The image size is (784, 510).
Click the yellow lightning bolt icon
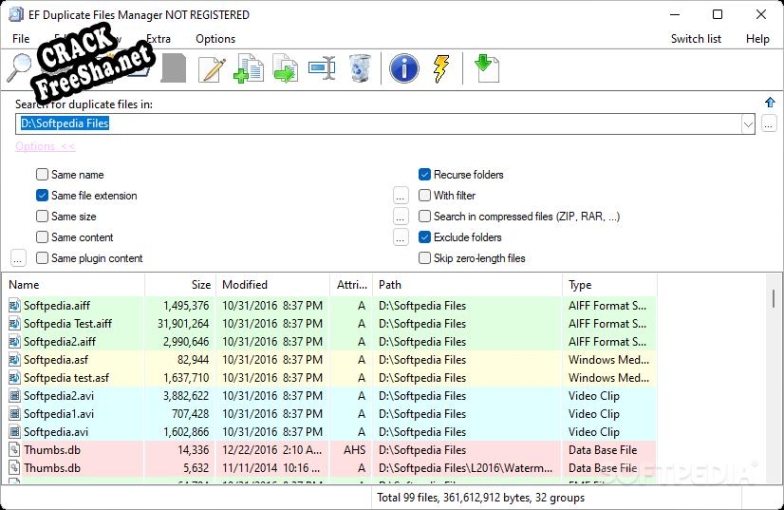pyautogui.click(x=440, y=68)
